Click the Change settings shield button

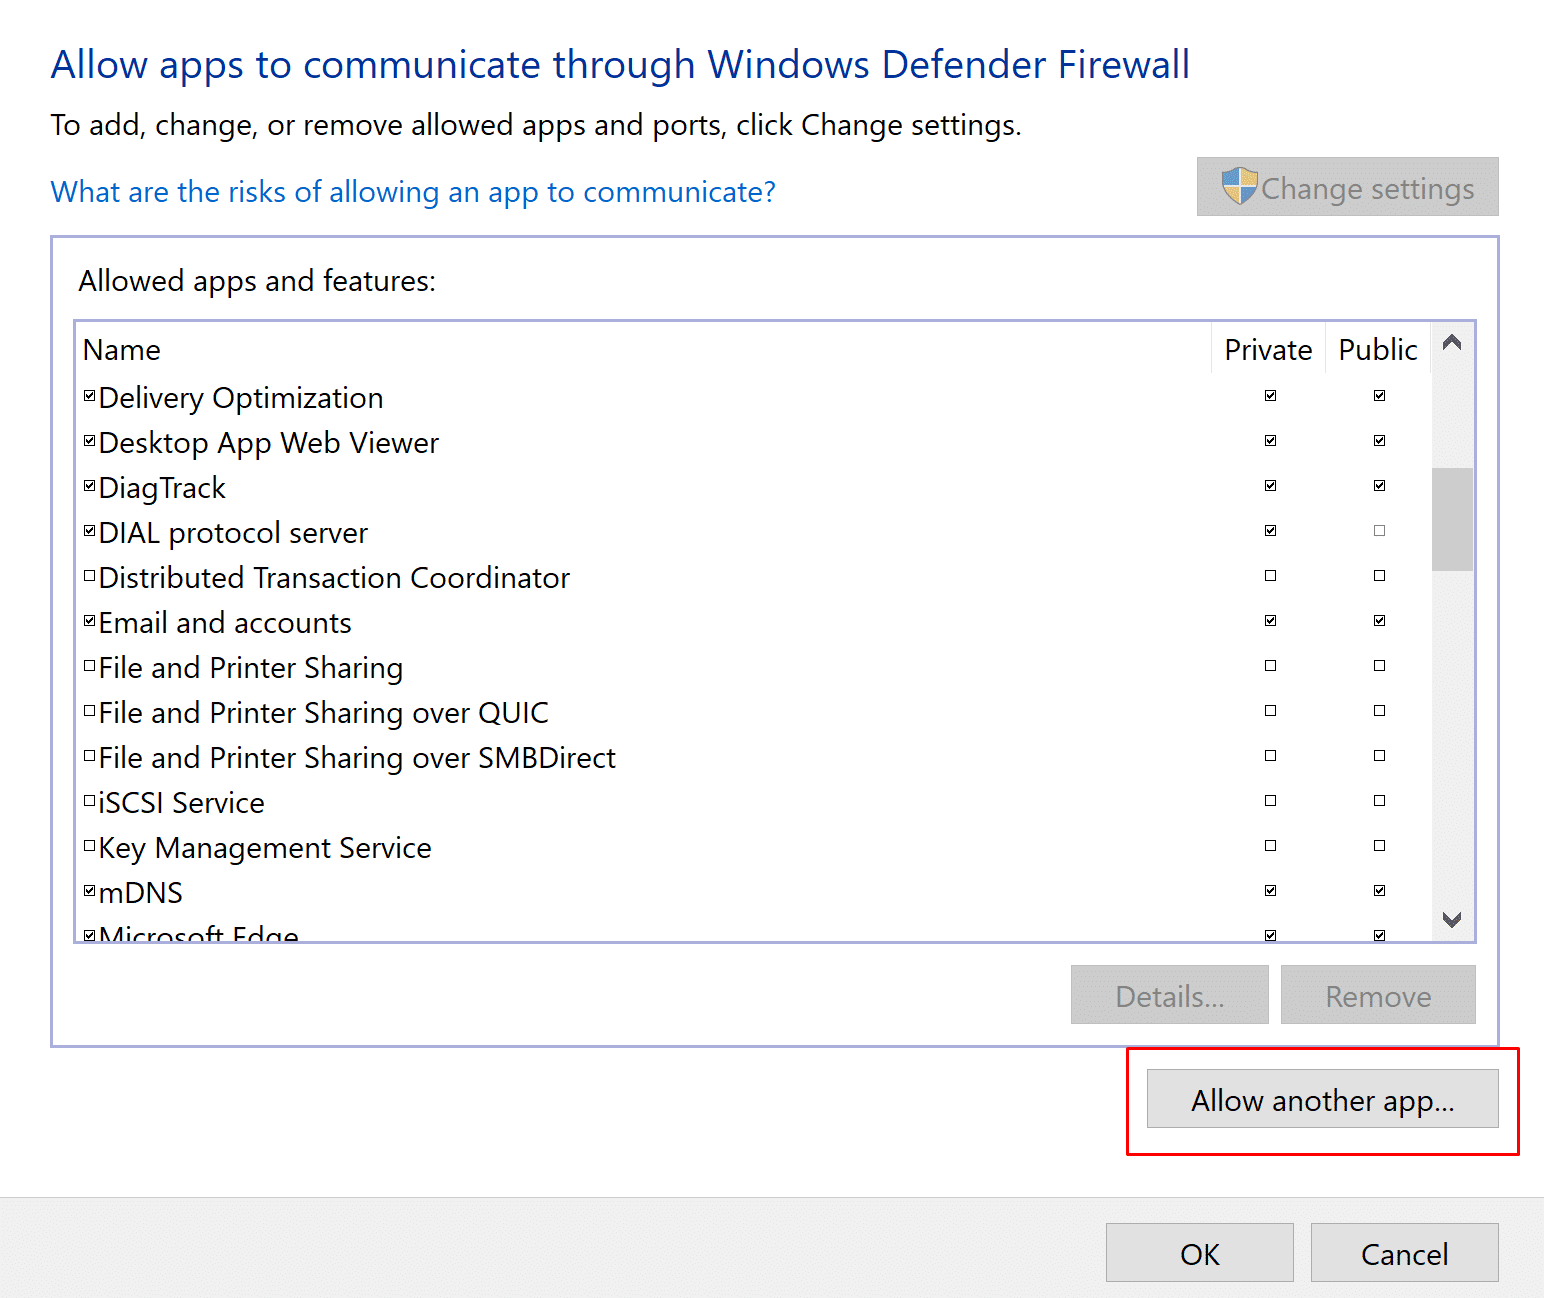click(1347, 187)
